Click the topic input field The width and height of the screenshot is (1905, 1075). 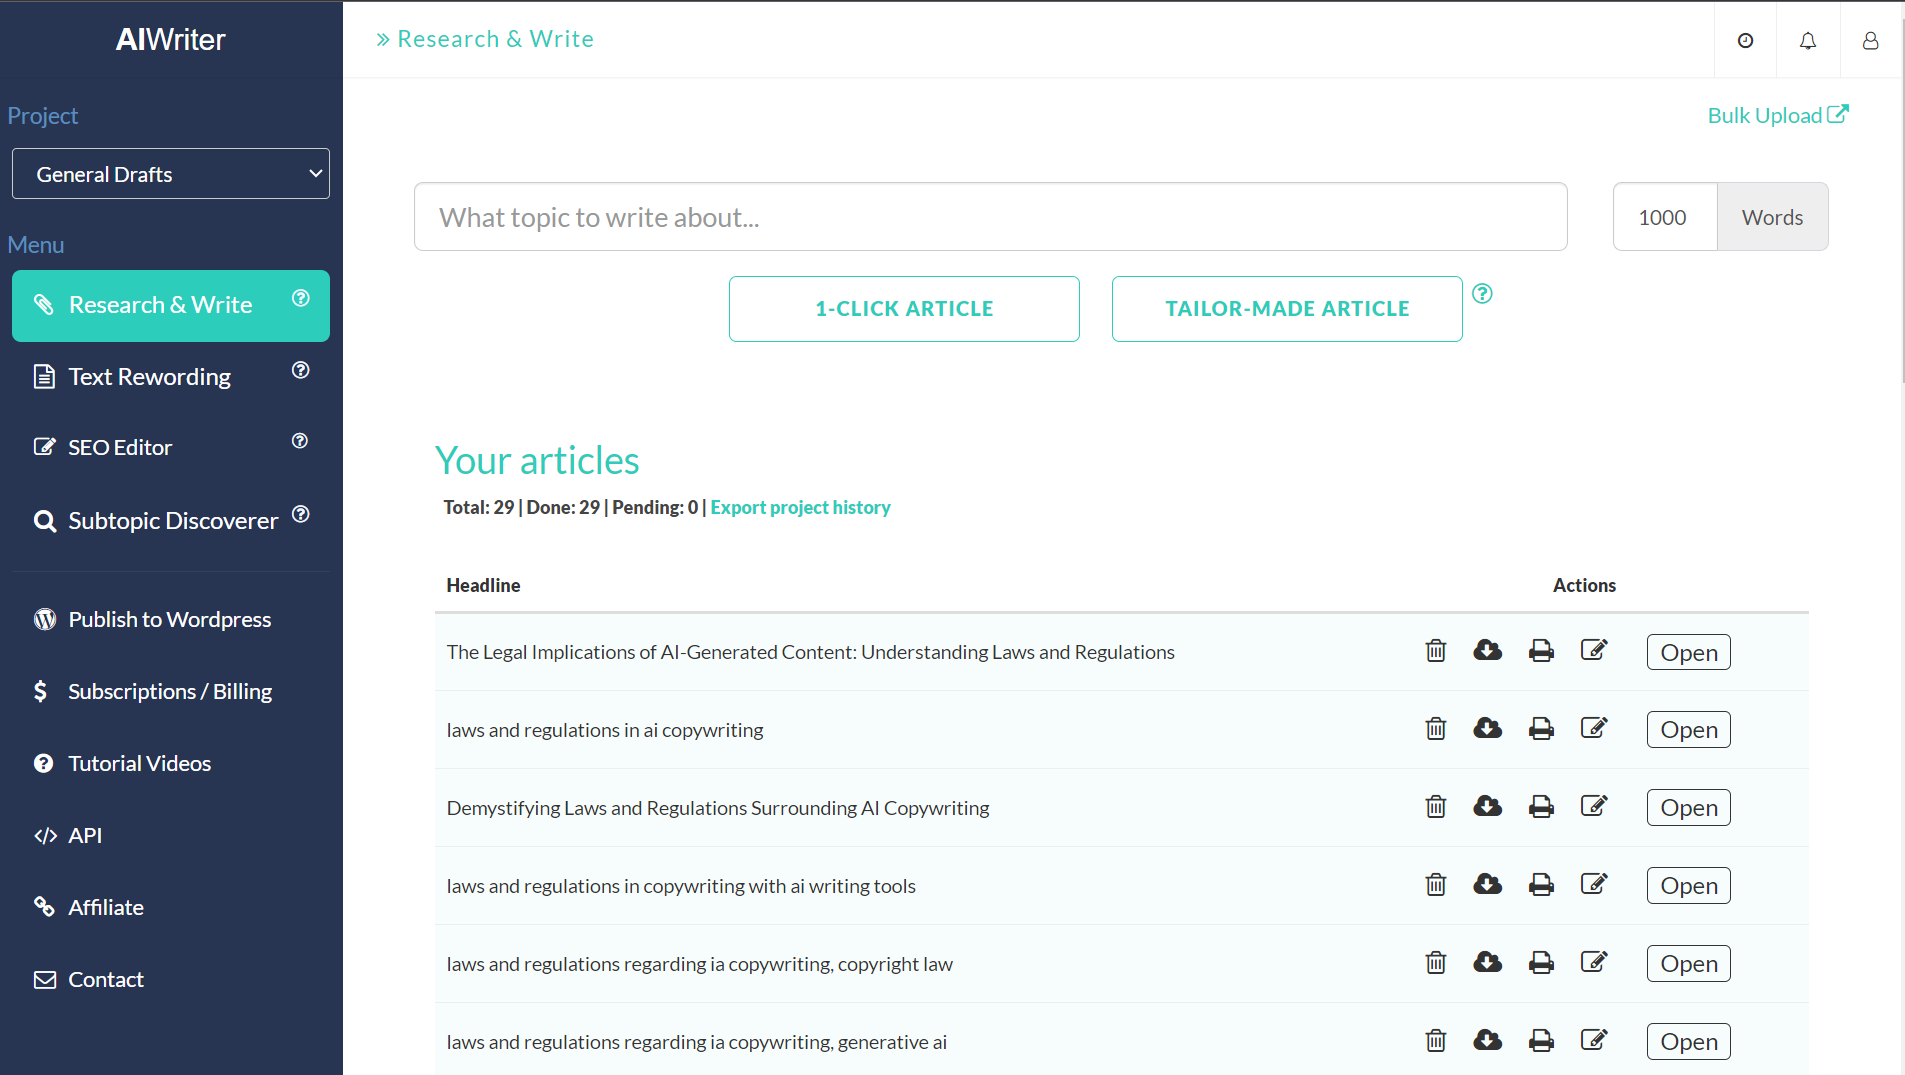pos(990,216)
